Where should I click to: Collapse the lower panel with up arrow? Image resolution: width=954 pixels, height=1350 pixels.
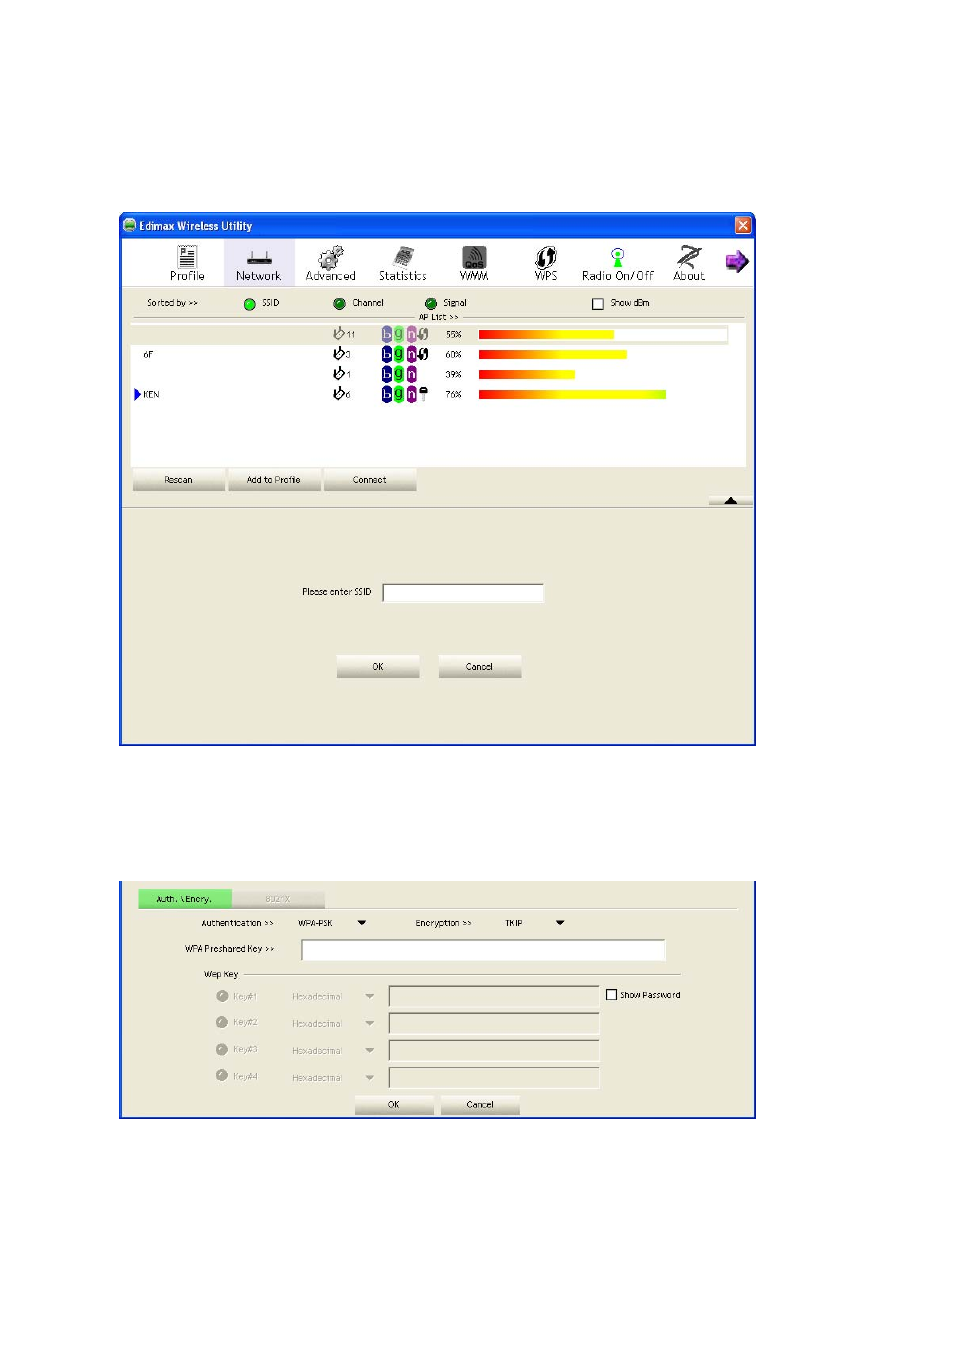coord(731,500)
